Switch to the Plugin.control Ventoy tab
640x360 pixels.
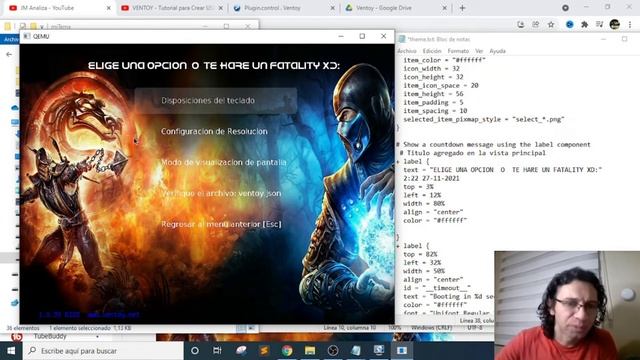(x=284, y=8)
